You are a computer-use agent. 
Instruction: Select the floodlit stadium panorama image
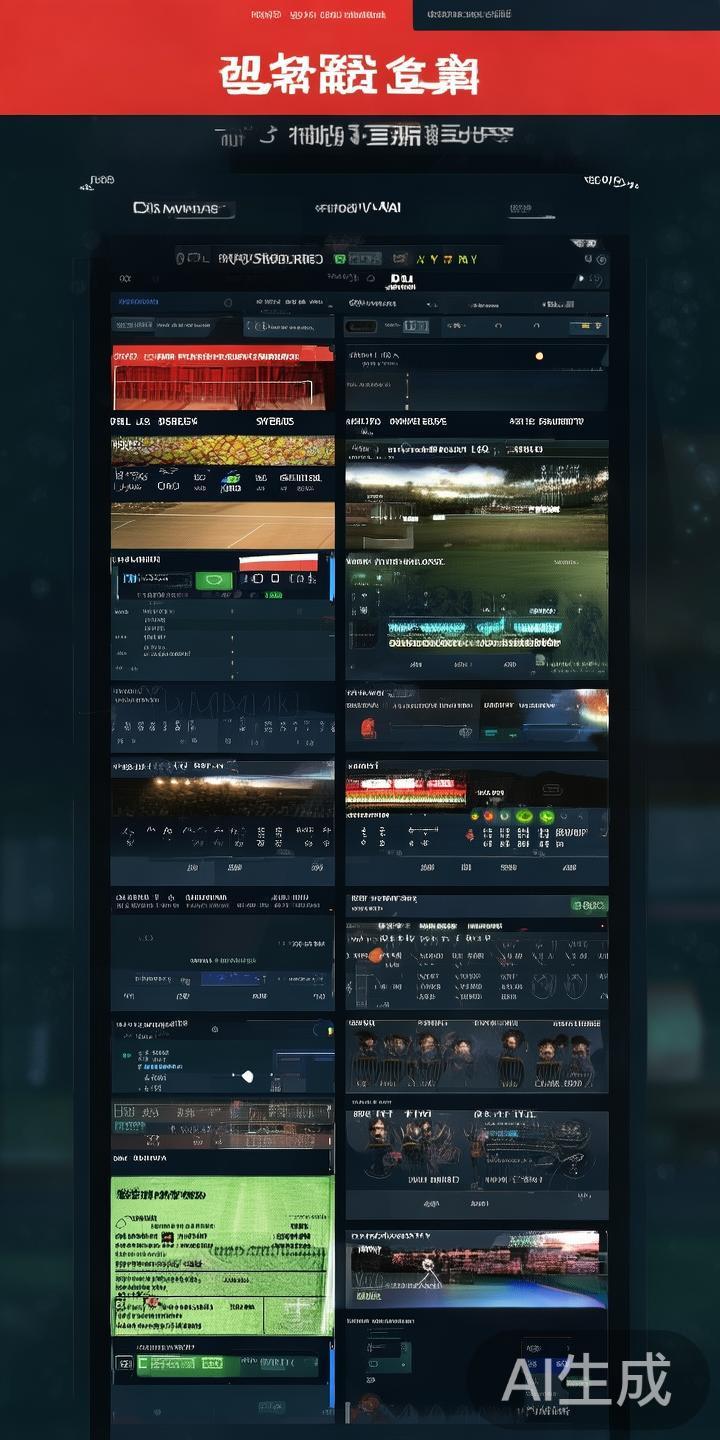[x=476, y=493]
